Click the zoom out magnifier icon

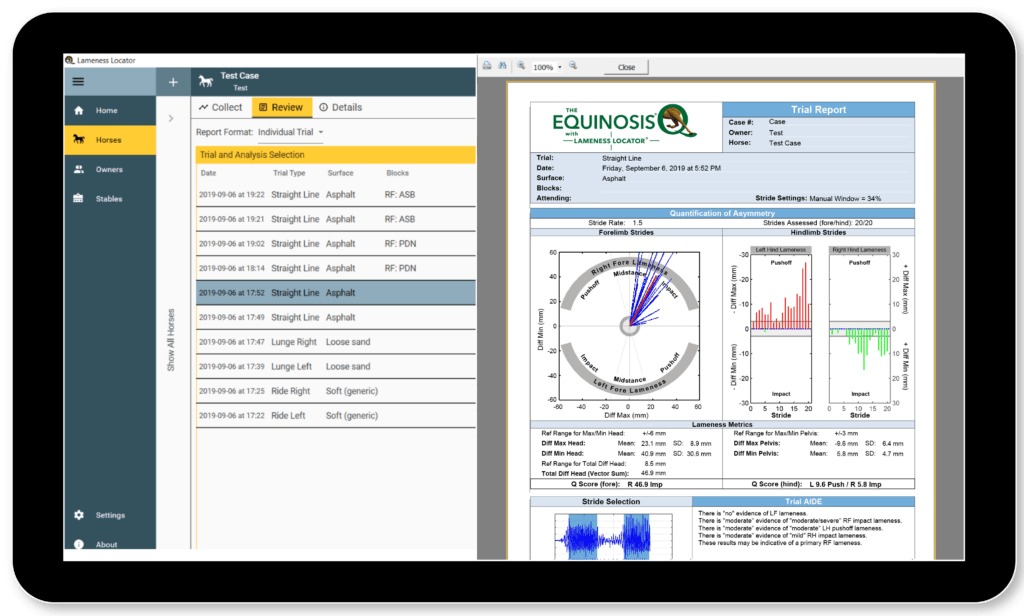click(x=521, y=66)
